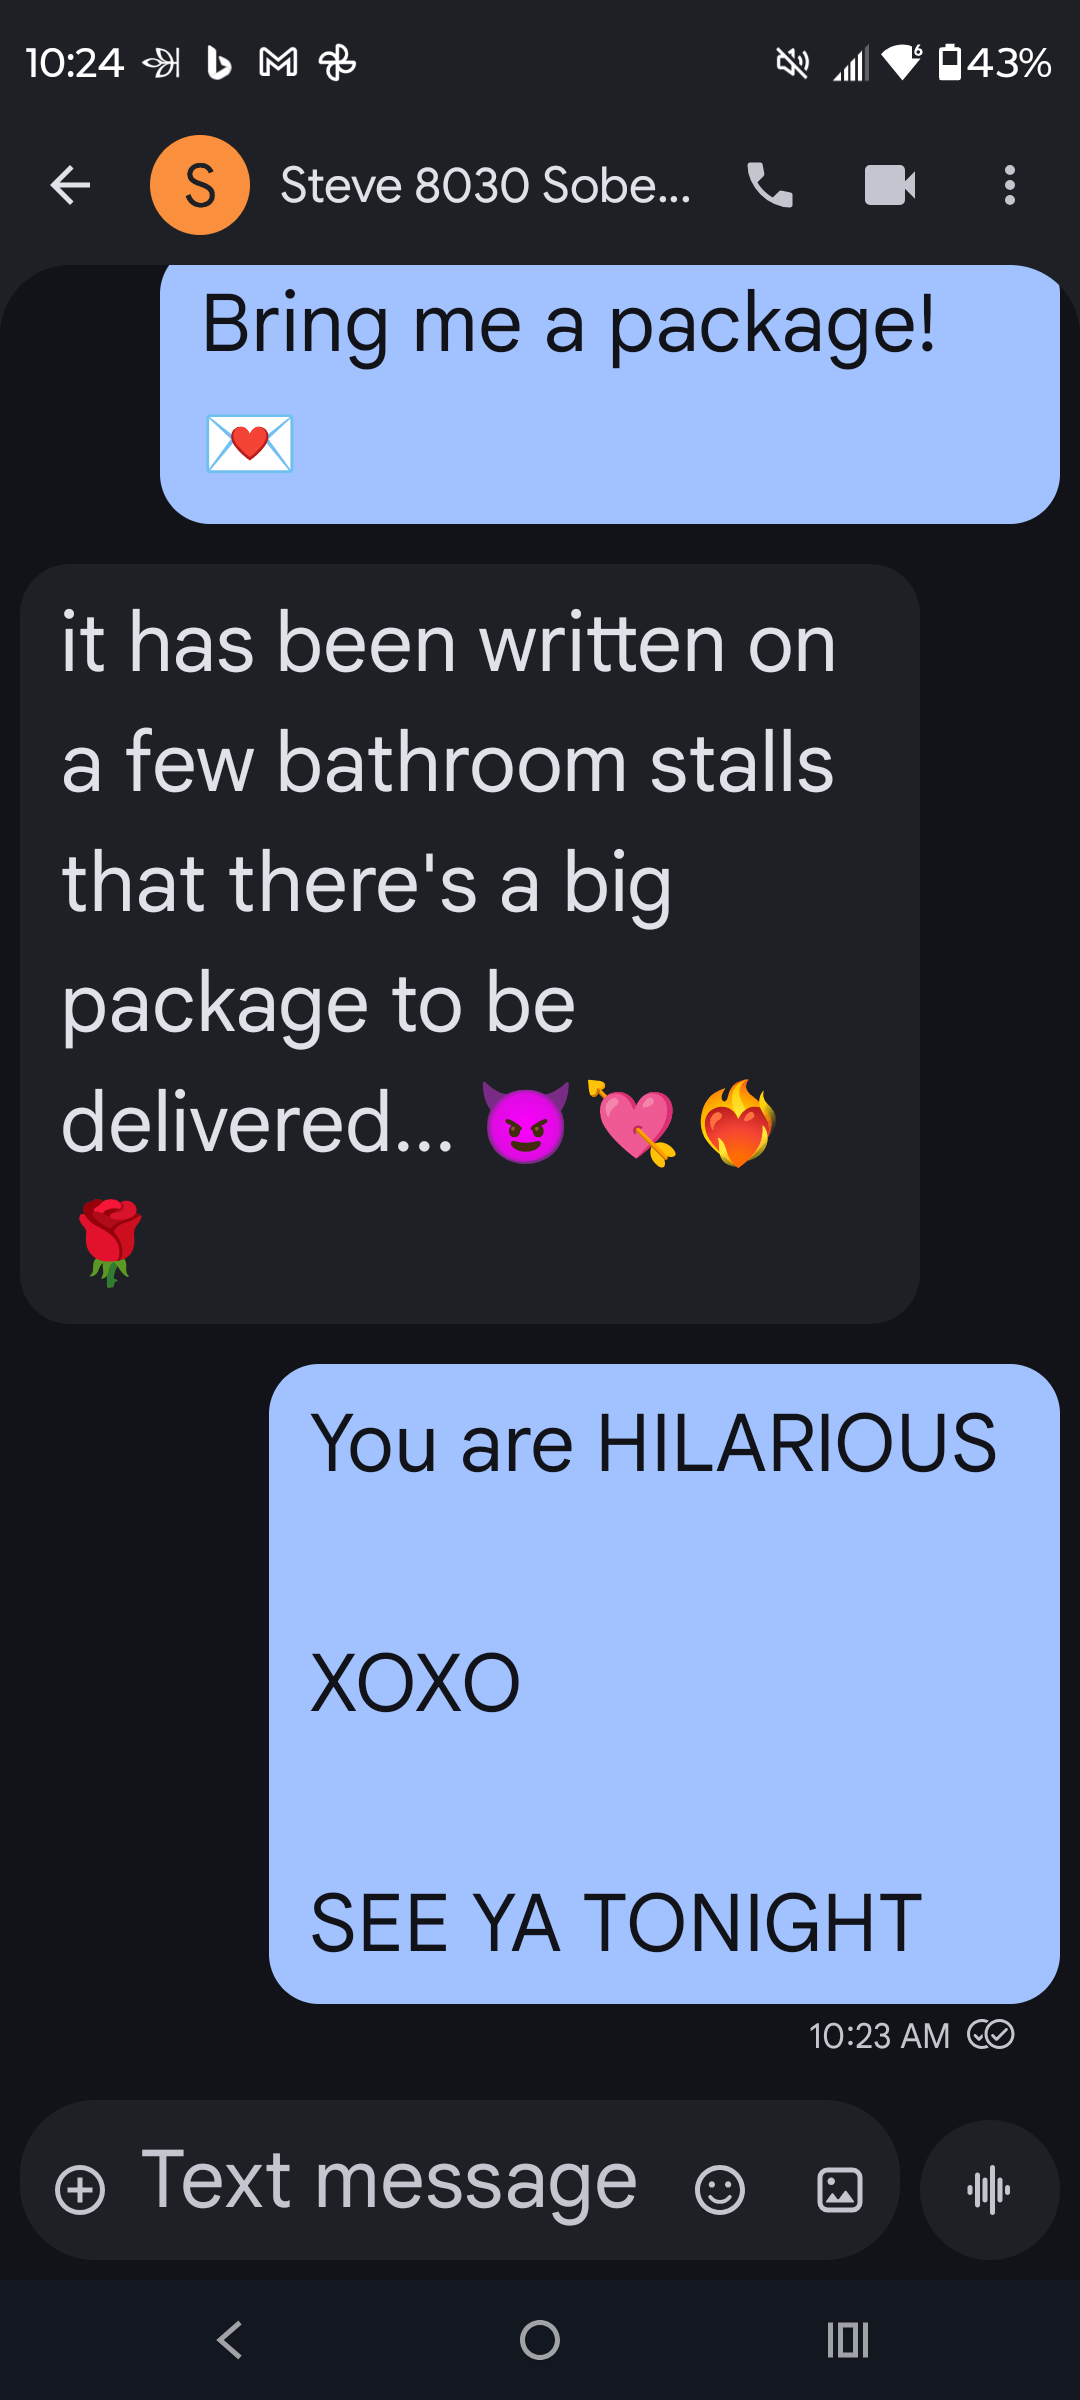This screenshot has height=2400, width=1080.
Task: Open Steve 8030 Sobe conversation details
Action: pos(486,185)
